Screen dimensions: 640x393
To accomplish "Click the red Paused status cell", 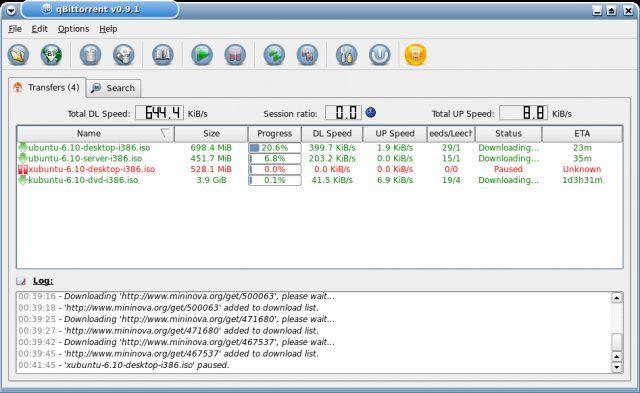I will pos(508,169).
